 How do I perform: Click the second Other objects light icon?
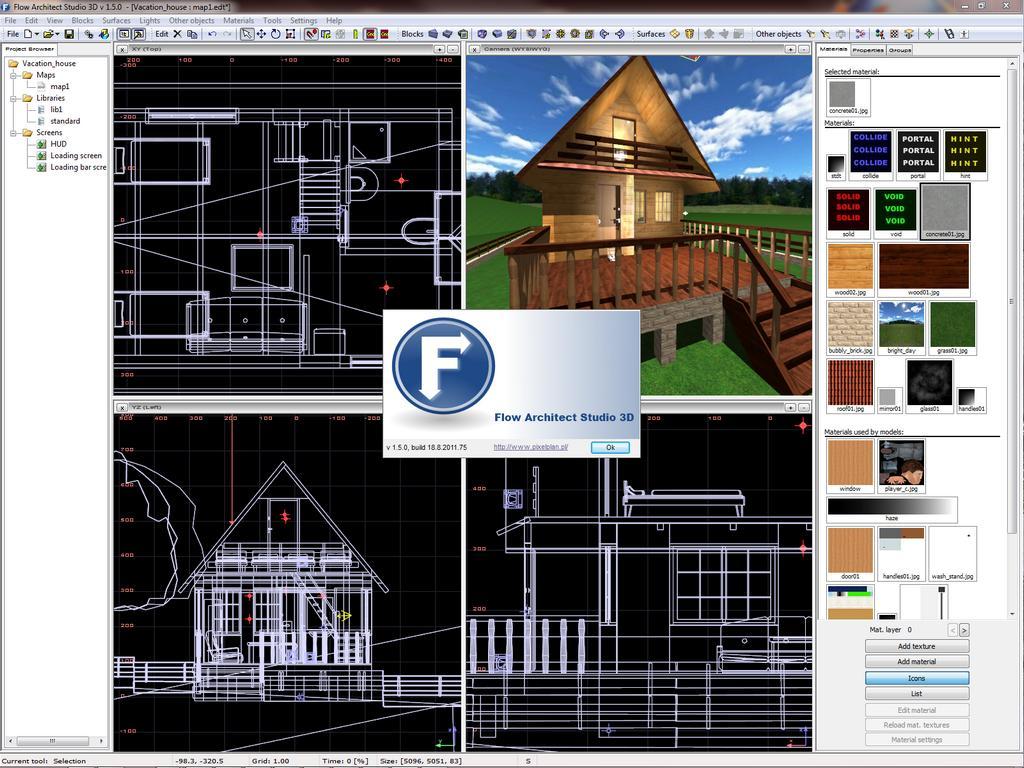[x=825, y=34]
